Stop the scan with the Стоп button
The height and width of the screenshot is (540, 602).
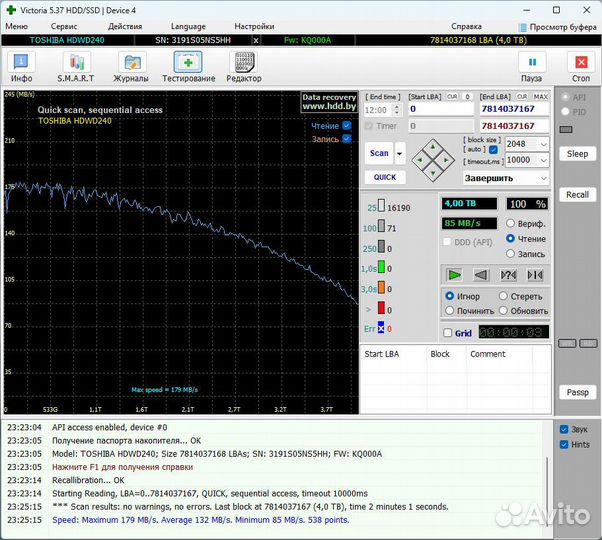[x=580, y=66]
